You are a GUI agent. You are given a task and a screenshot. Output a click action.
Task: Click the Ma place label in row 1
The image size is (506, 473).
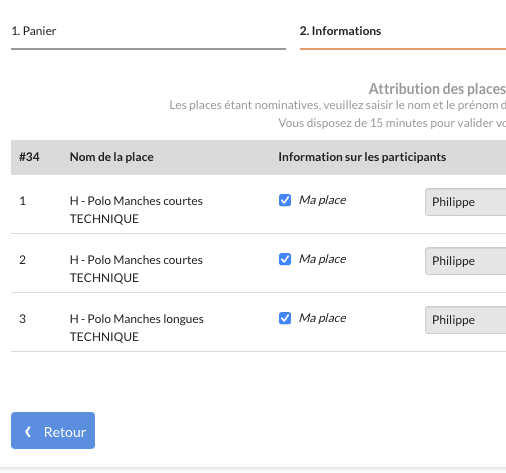[322, 200]
